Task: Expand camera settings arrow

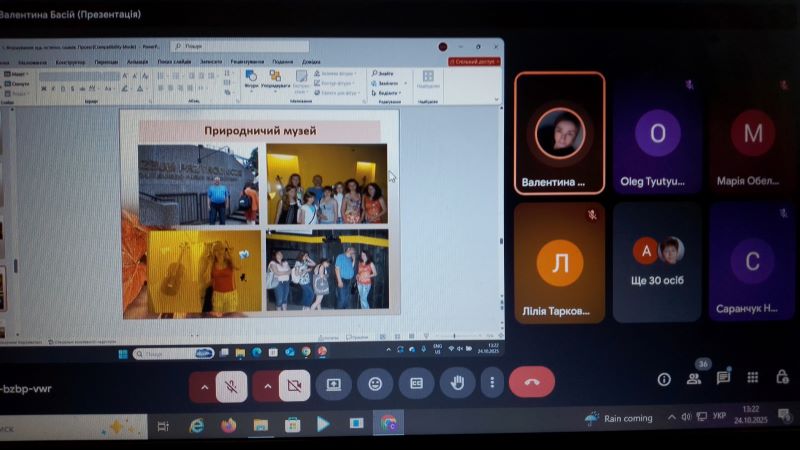Action: [267, 385]
